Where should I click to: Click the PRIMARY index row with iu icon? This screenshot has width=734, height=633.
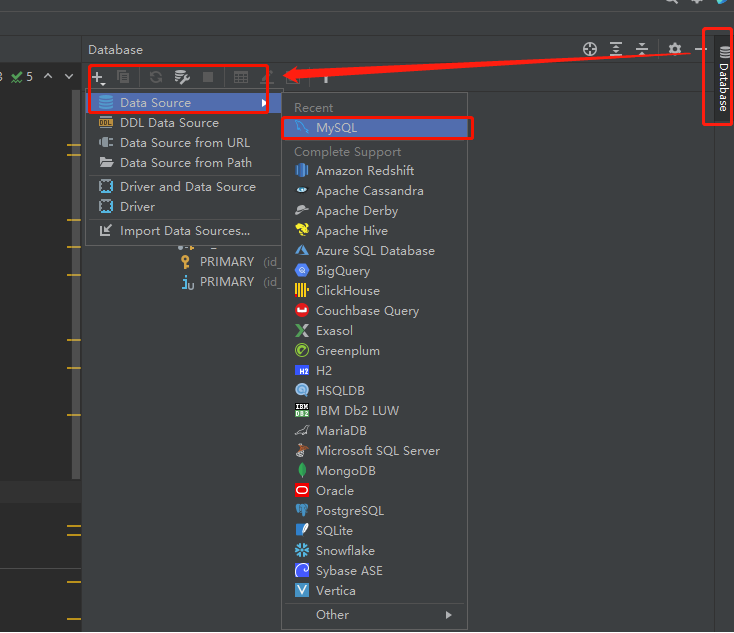229,282
